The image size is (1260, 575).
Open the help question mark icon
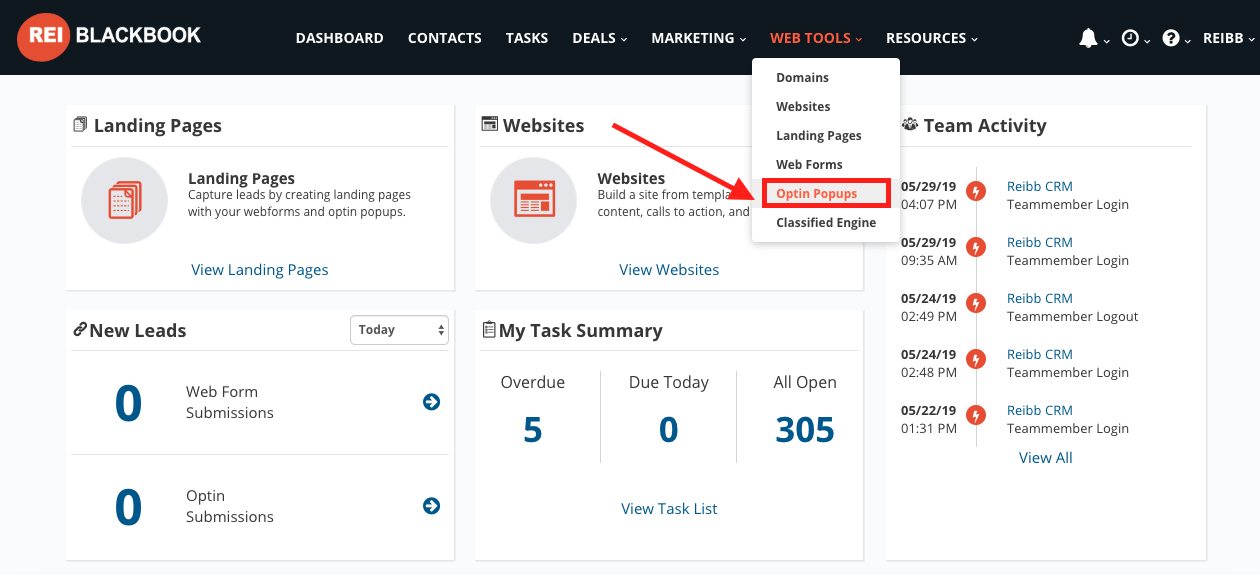click(1171, 38)
